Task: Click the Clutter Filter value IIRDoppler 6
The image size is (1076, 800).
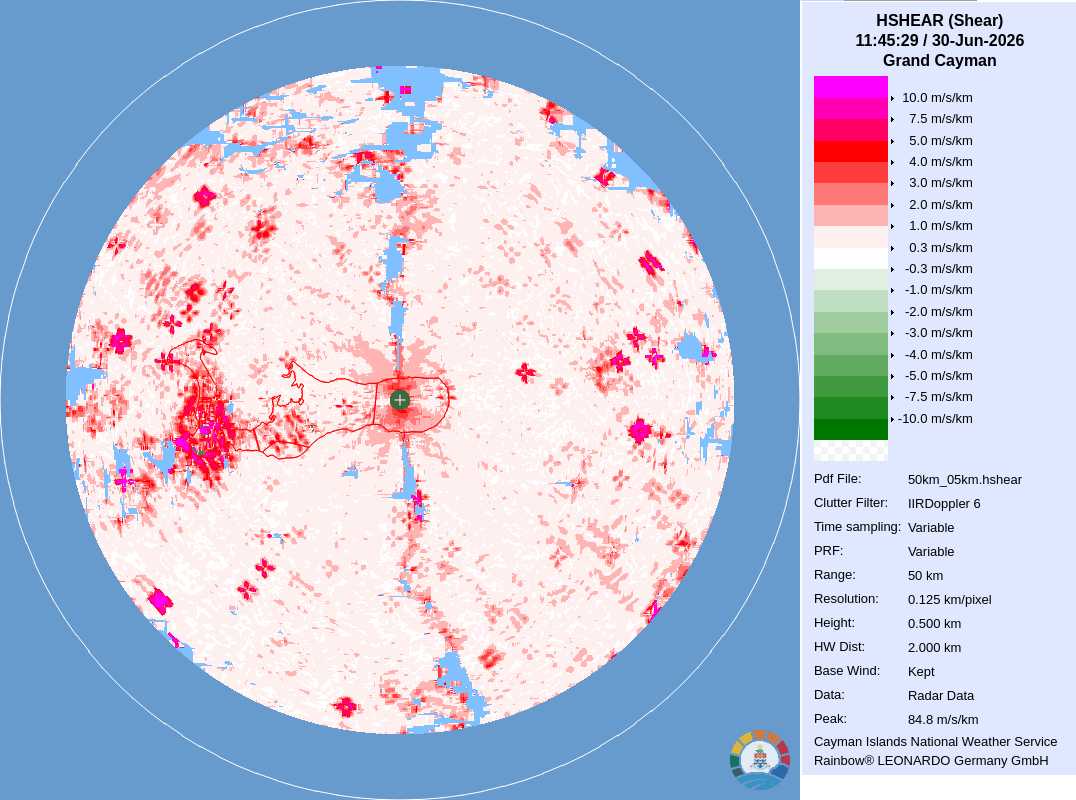Action: click(x=944, y=504)
